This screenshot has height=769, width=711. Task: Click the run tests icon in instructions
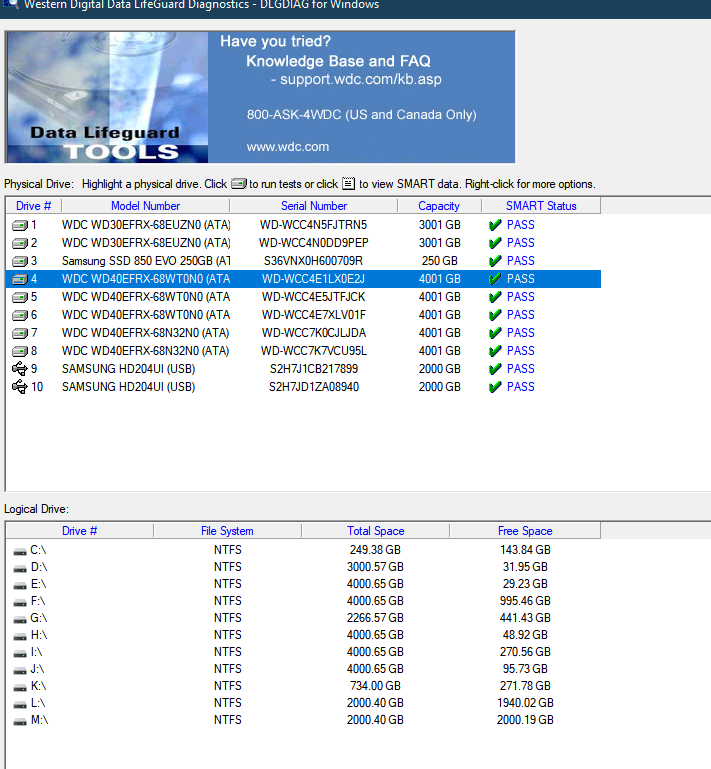[x=239, y=183]
